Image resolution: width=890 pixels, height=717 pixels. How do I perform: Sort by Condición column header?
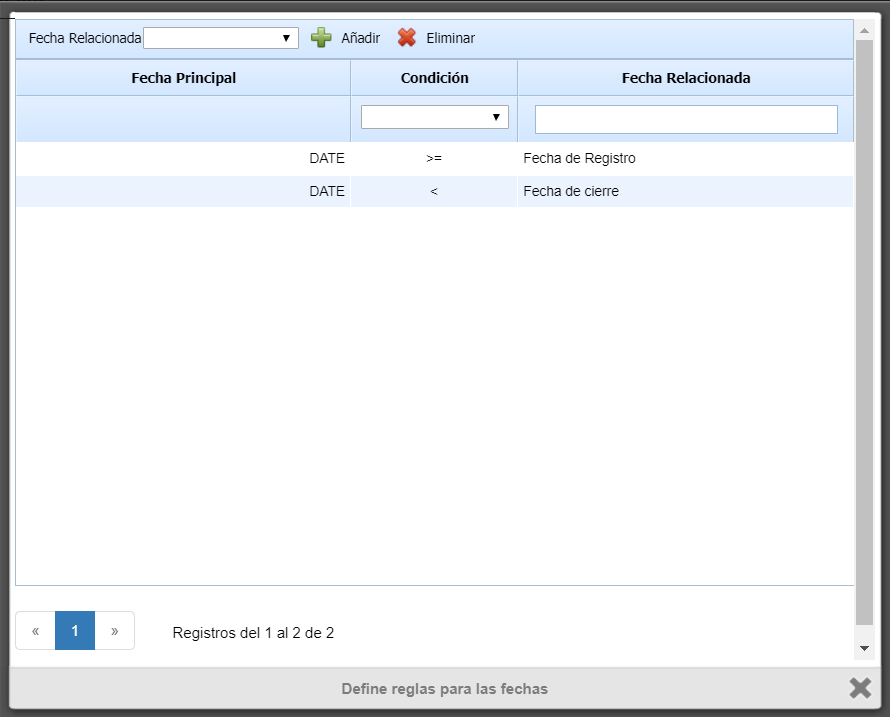tap(434, 78)
